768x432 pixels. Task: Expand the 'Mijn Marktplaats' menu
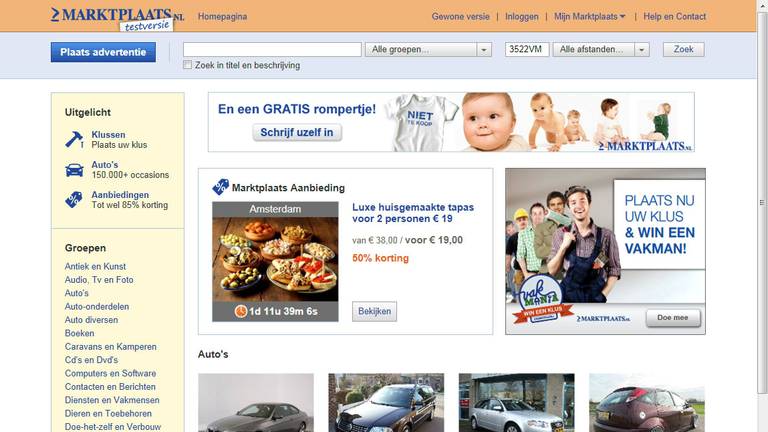(x=590, y=17)
